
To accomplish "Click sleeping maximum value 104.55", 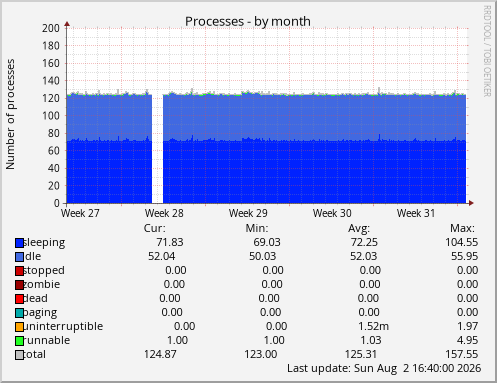I will (462, 242).
